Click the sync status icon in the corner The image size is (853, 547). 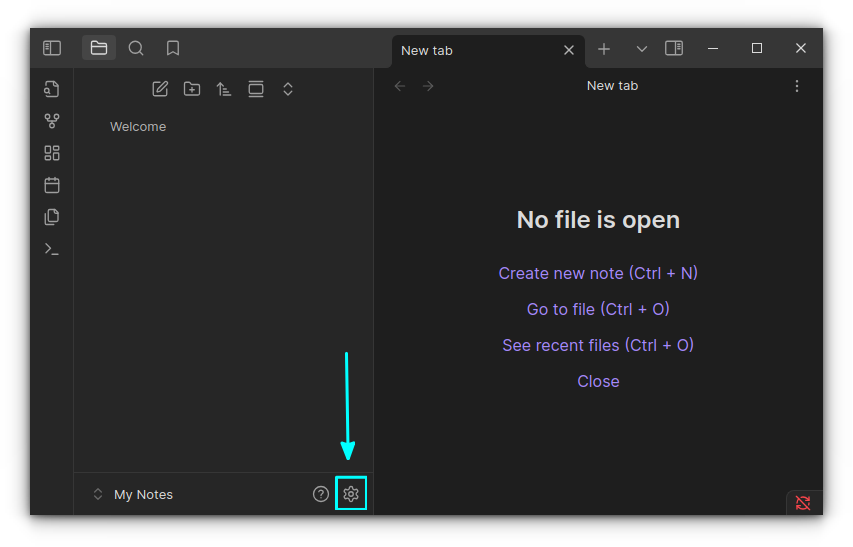802,502
